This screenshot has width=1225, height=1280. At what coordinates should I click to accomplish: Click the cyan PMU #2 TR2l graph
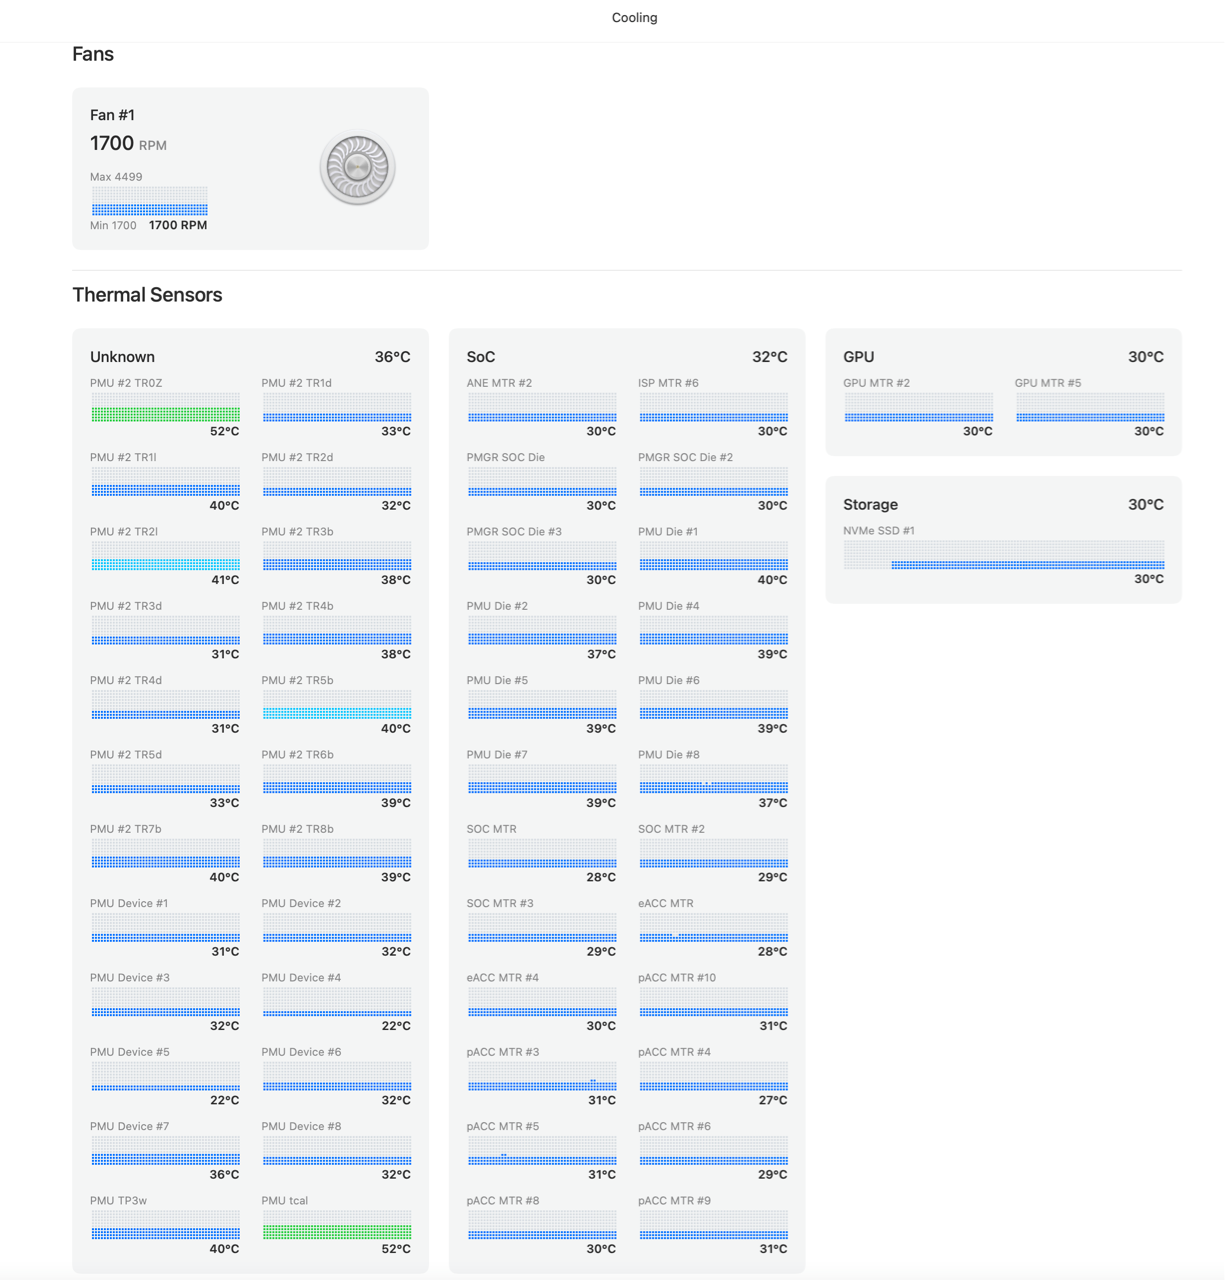(x=165, y=557)
